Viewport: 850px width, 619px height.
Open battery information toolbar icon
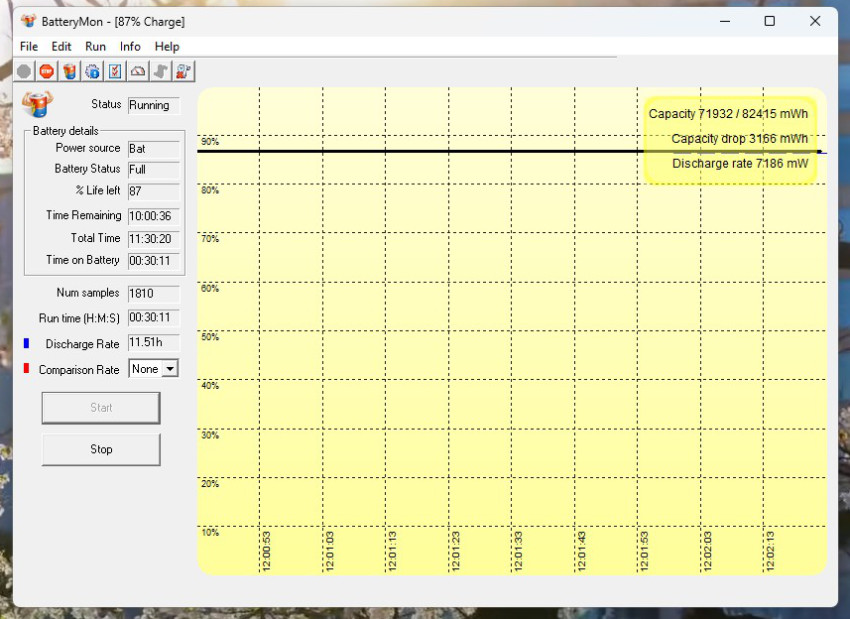69,71
